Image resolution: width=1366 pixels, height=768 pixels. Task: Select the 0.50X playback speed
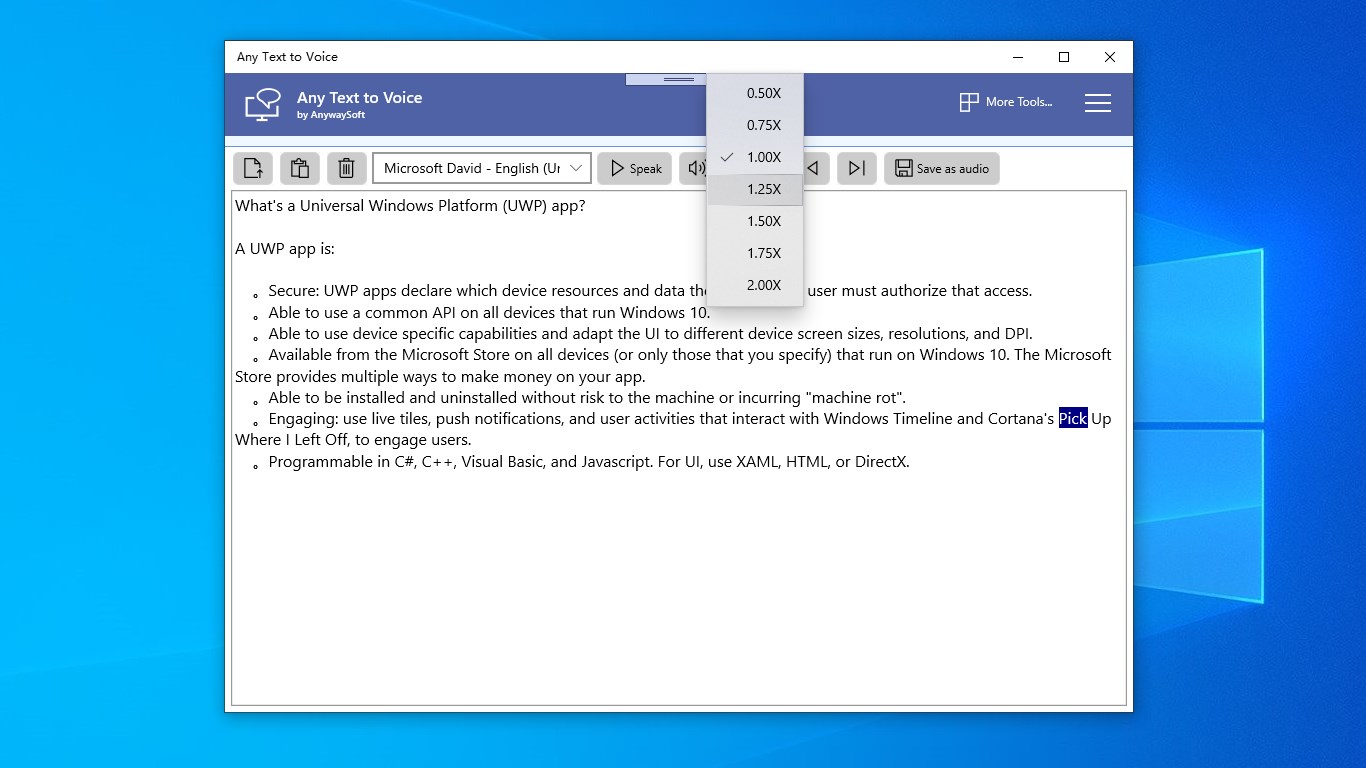coord(763,93)
